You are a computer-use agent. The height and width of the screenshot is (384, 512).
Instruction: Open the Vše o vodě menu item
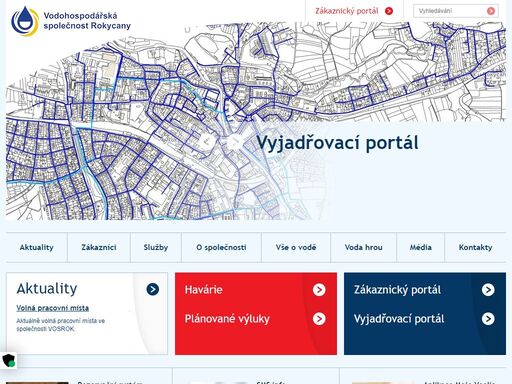point(296,247)
